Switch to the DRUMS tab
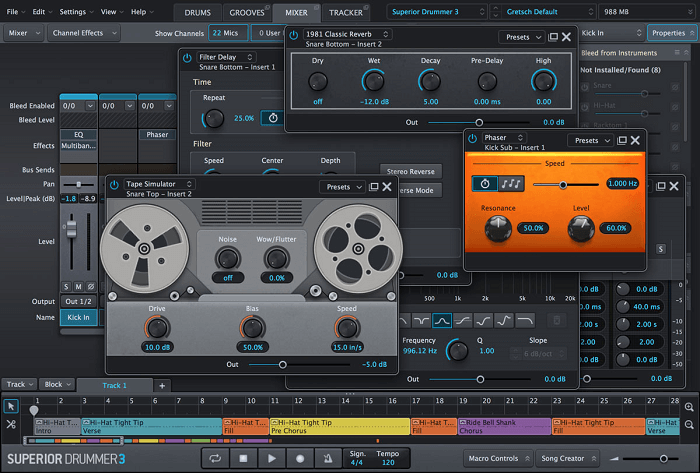Screen dimensions: 700x473 (x=198, y=12)
